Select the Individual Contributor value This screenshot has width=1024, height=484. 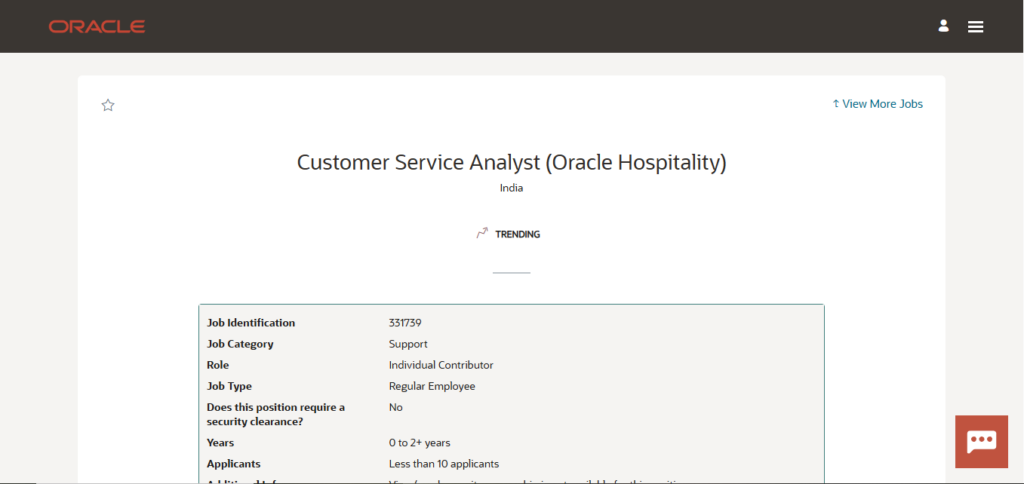click(x=441, y=365)
